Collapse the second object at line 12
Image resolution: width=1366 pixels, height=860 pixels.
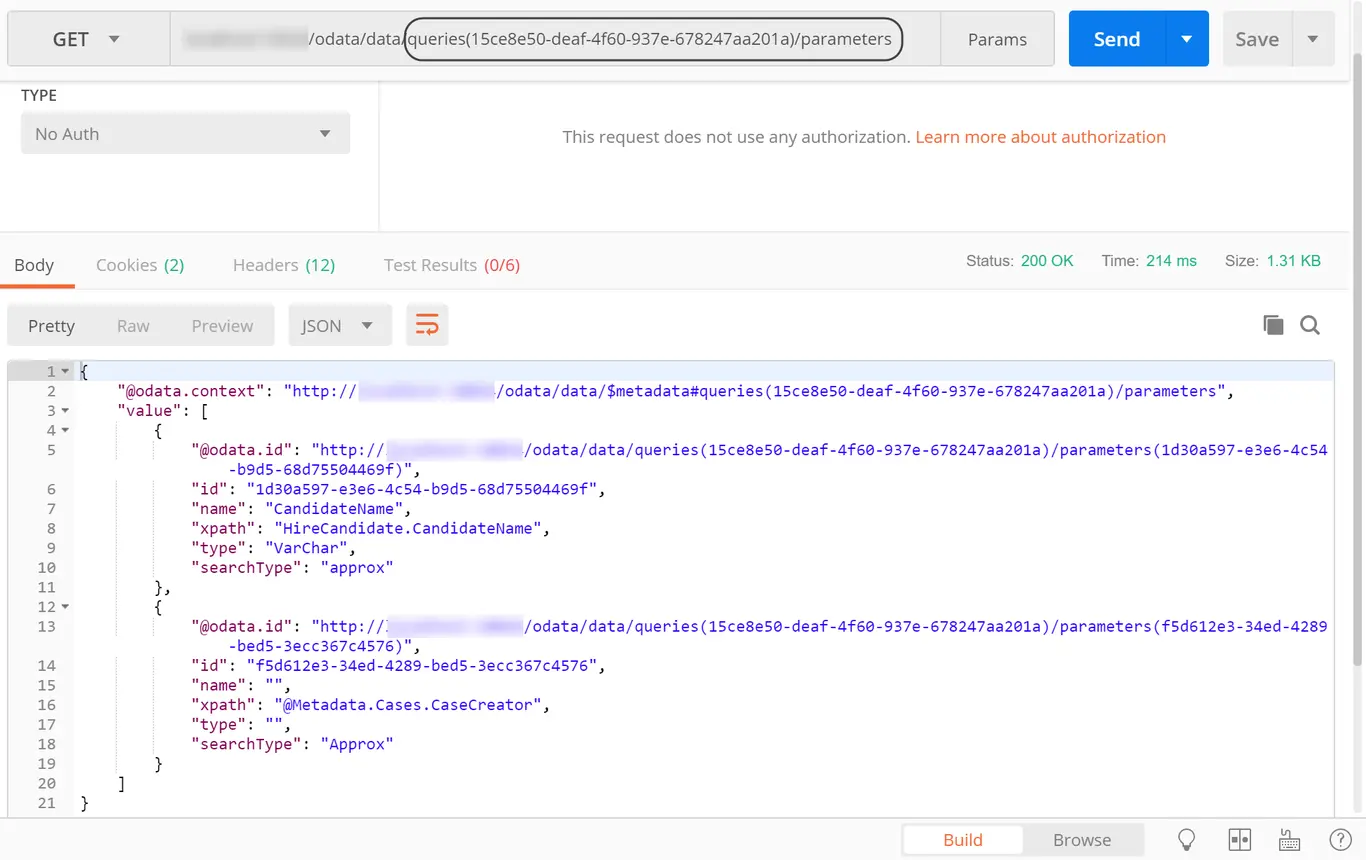point(65,606)
